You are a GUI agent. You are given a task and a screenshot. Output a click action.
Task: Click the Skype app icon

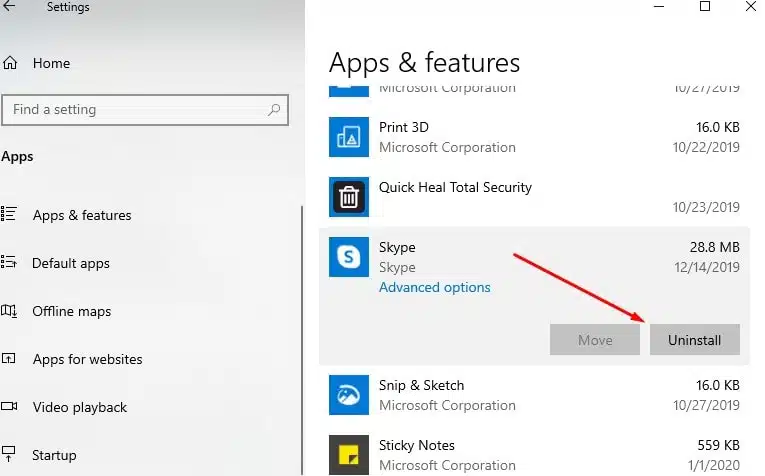click(348, 257)
